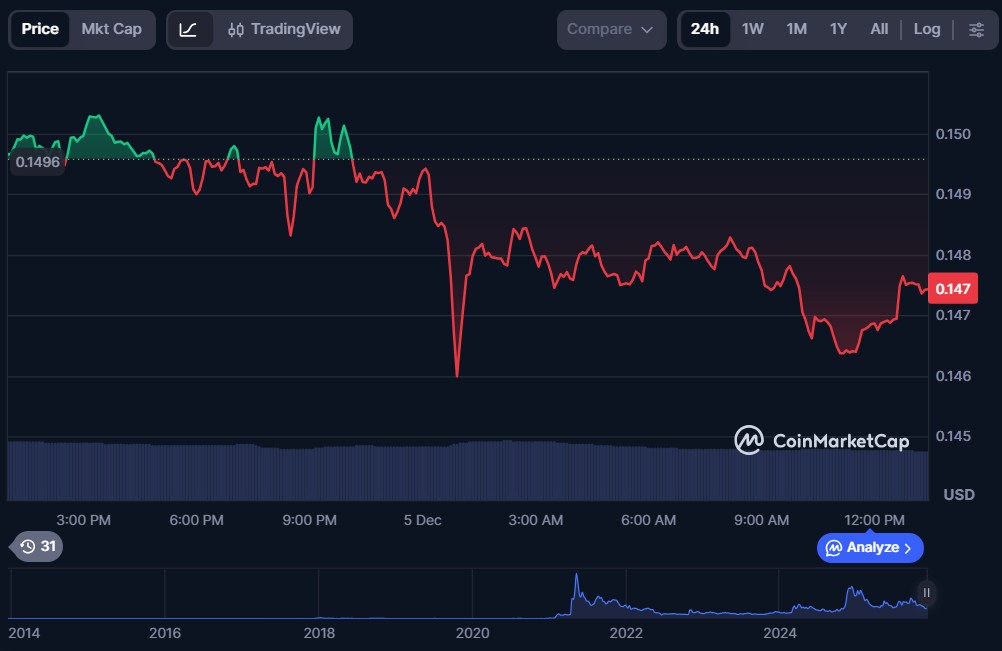This screenshot has height=651, width=1002.
Task: Switch chart to Mkt Cap view
Action: (x=112, y=29)
